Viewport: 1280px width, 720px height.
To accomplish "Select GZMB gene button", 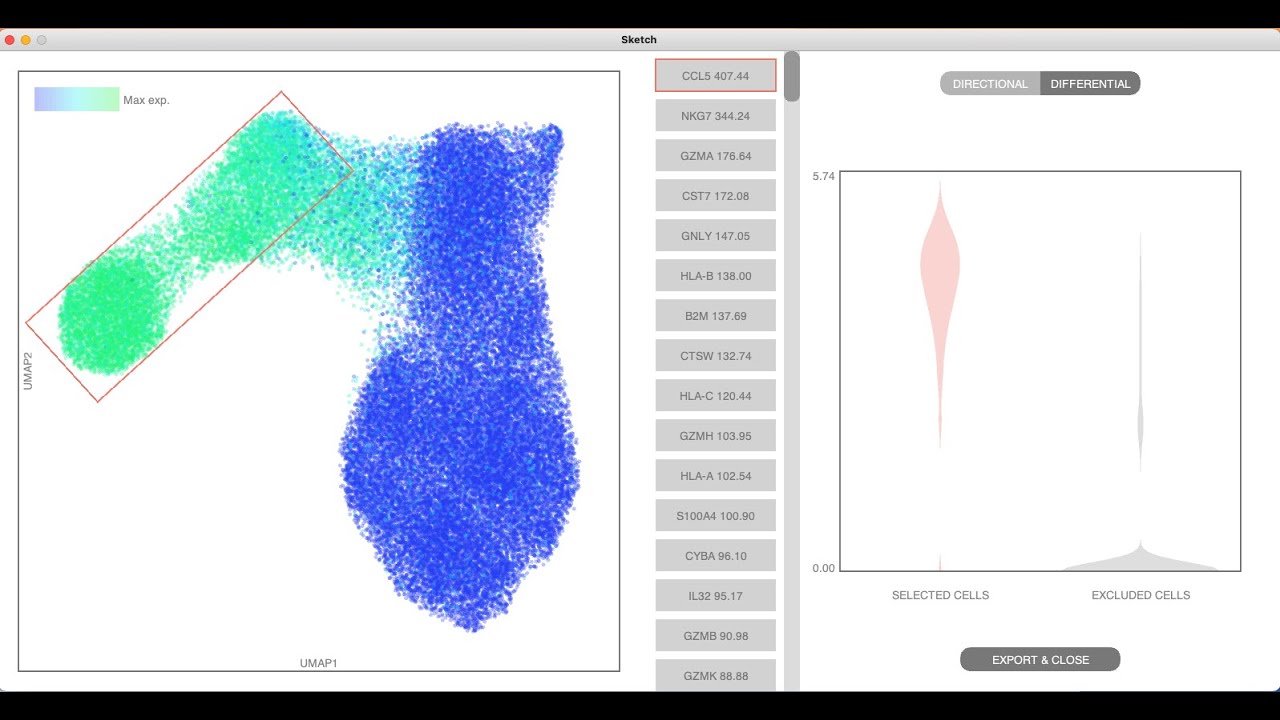I will tap(715, 636).
